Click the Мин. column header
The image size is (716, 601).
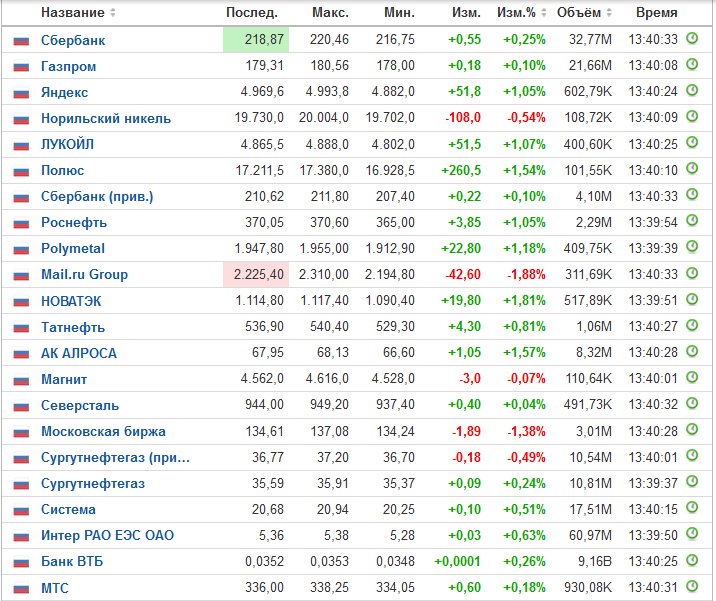click(x=400, y=12)
